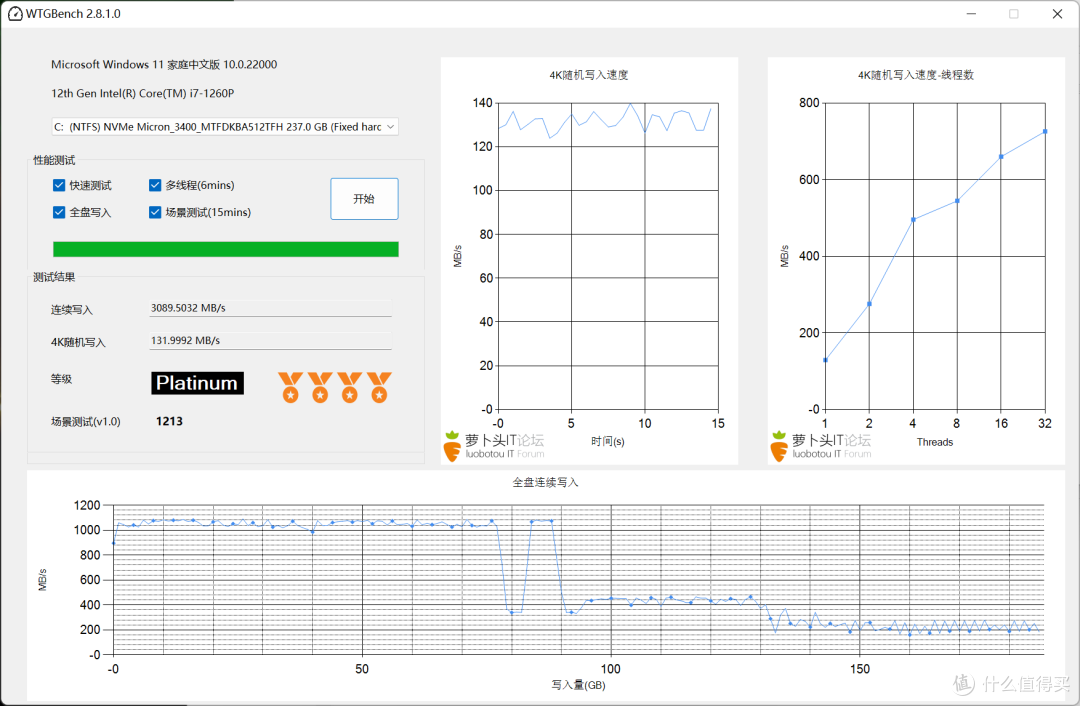Click the 12th Gen Intel Core i7-1260P text
Image resolution: width=1080 pixels, height=706 pixels.
tap(143, 93)
